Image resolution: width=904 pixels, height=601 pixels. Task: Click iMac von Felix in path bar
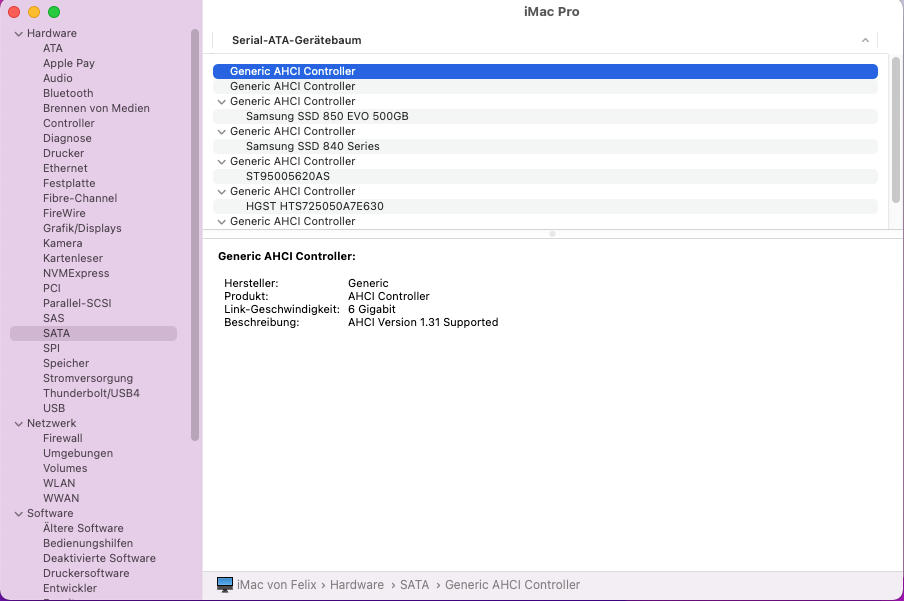277,585
